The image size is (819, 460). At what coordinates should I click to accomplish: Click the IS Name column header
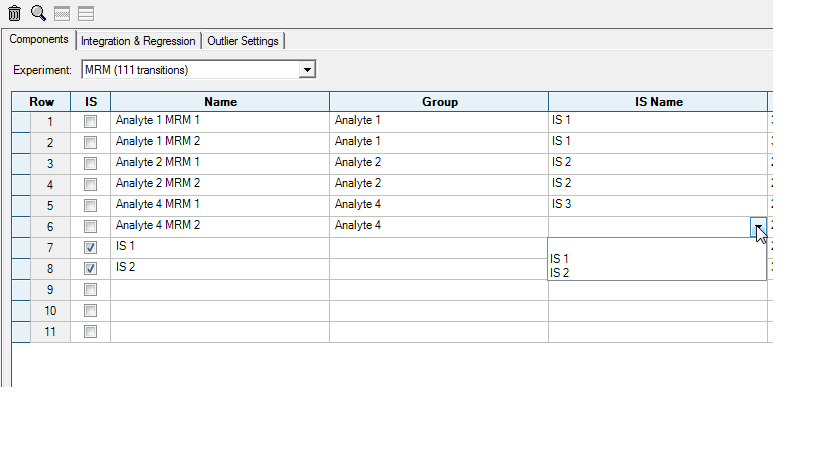point(657,101)
